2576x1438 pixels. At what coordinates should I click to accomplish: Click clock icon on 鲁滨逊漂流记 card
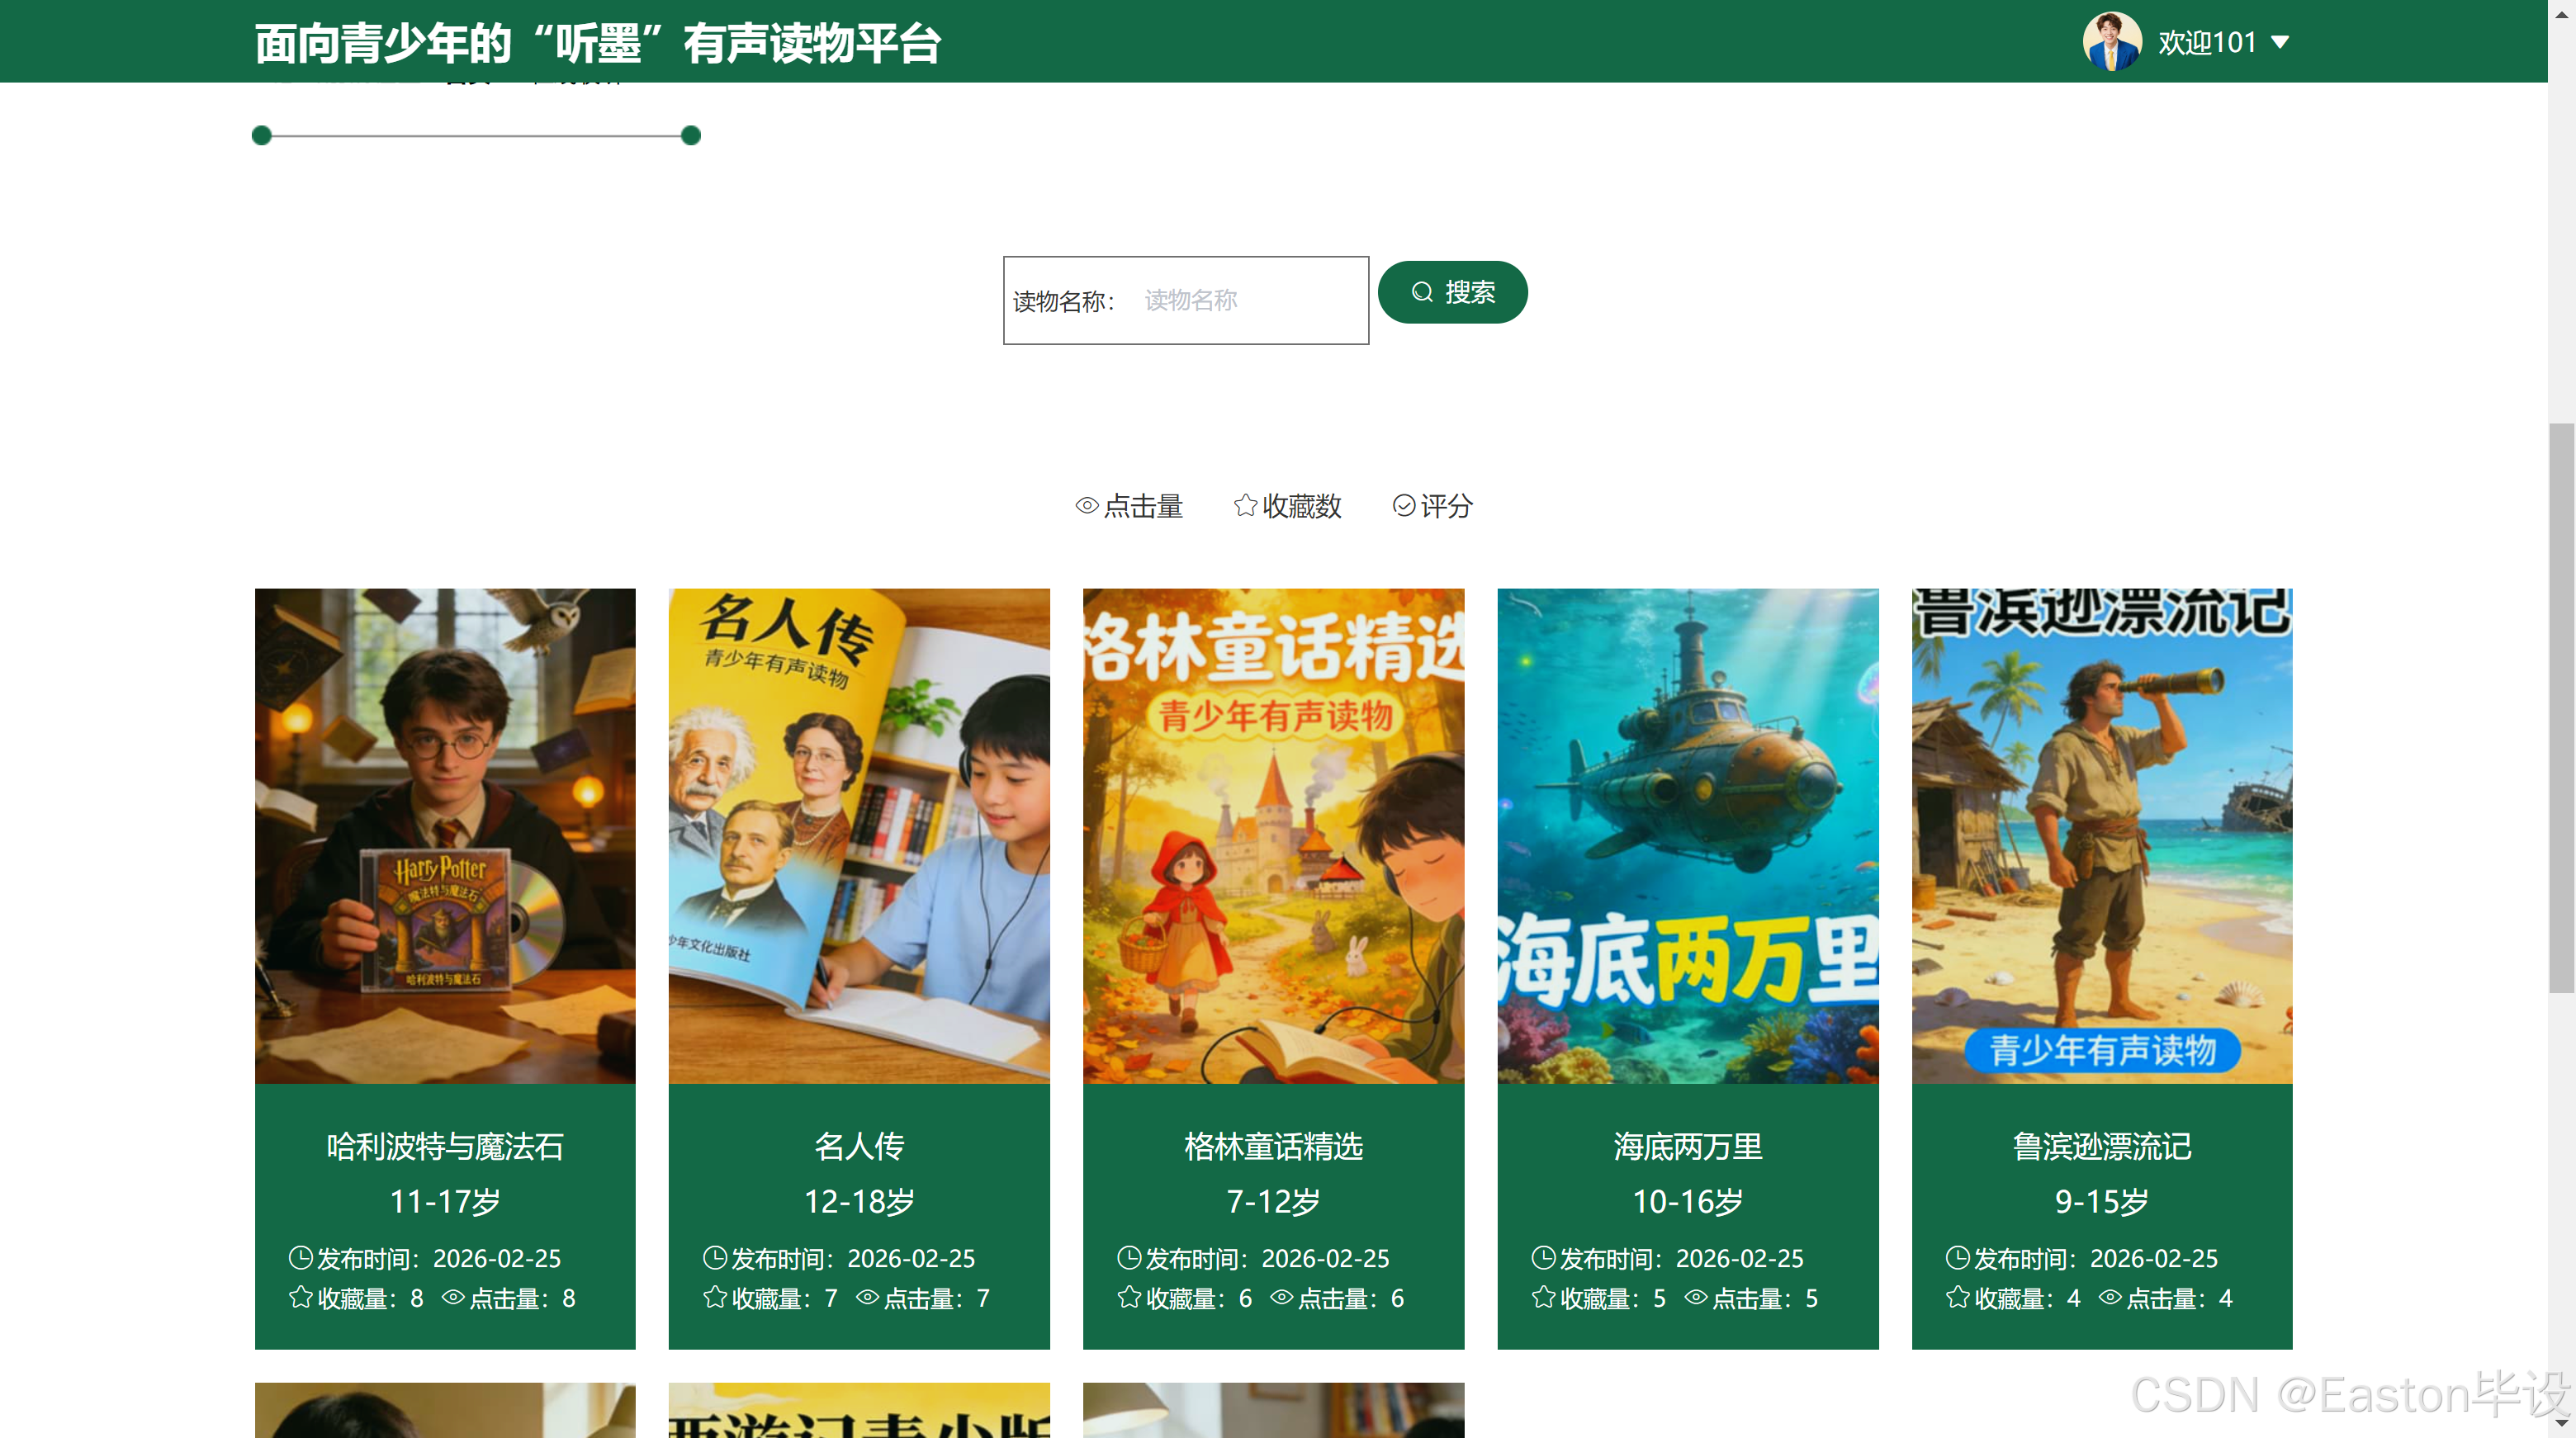coord(1958,1257)
